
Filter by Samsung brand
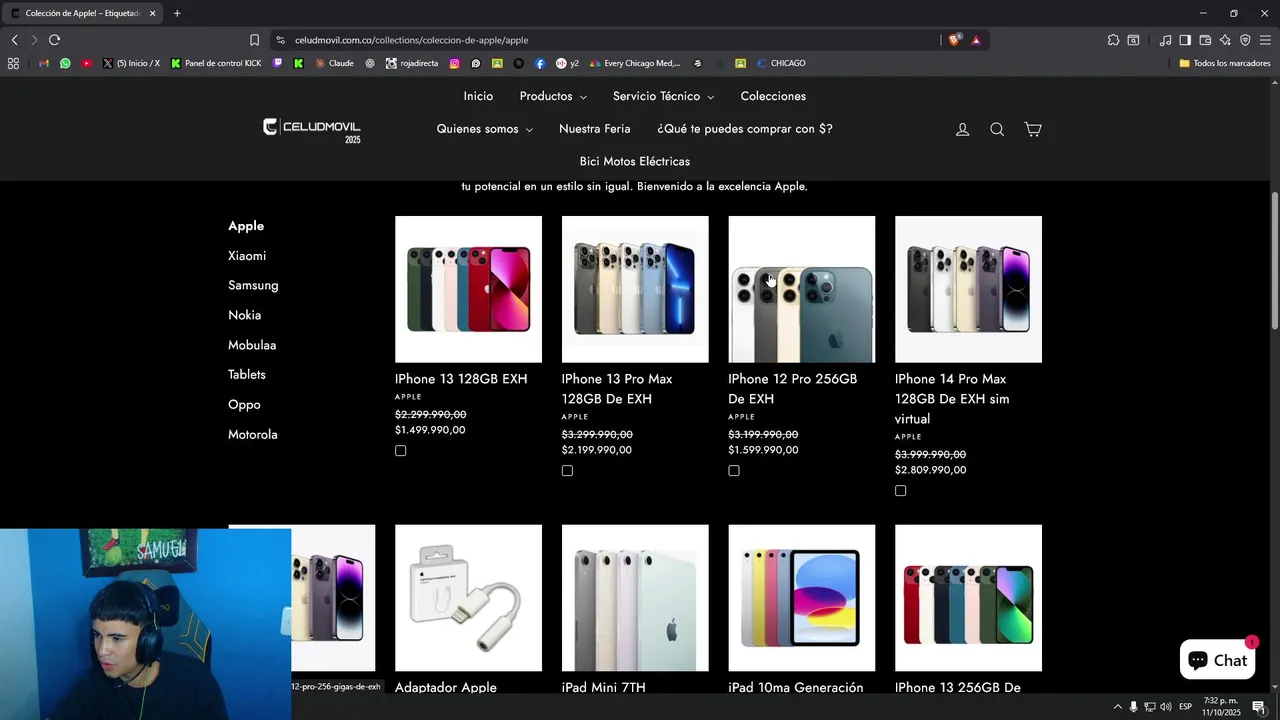tap(253, 286)
